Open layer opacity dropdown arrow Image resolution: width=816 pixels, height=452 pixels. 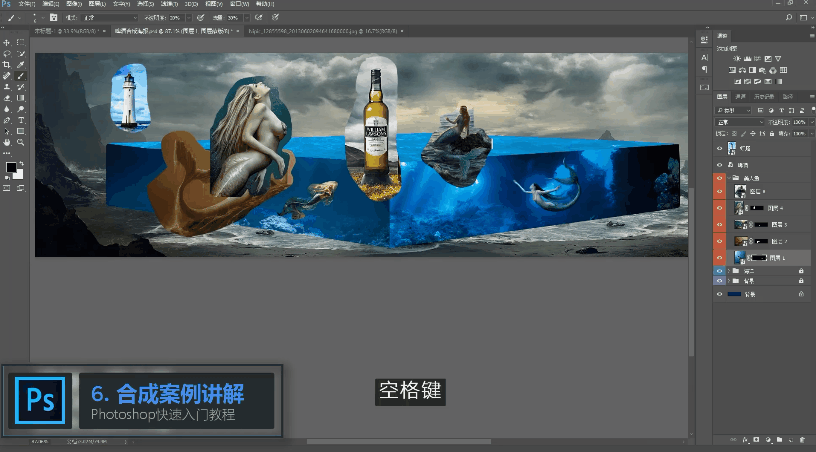click(812, 122)
